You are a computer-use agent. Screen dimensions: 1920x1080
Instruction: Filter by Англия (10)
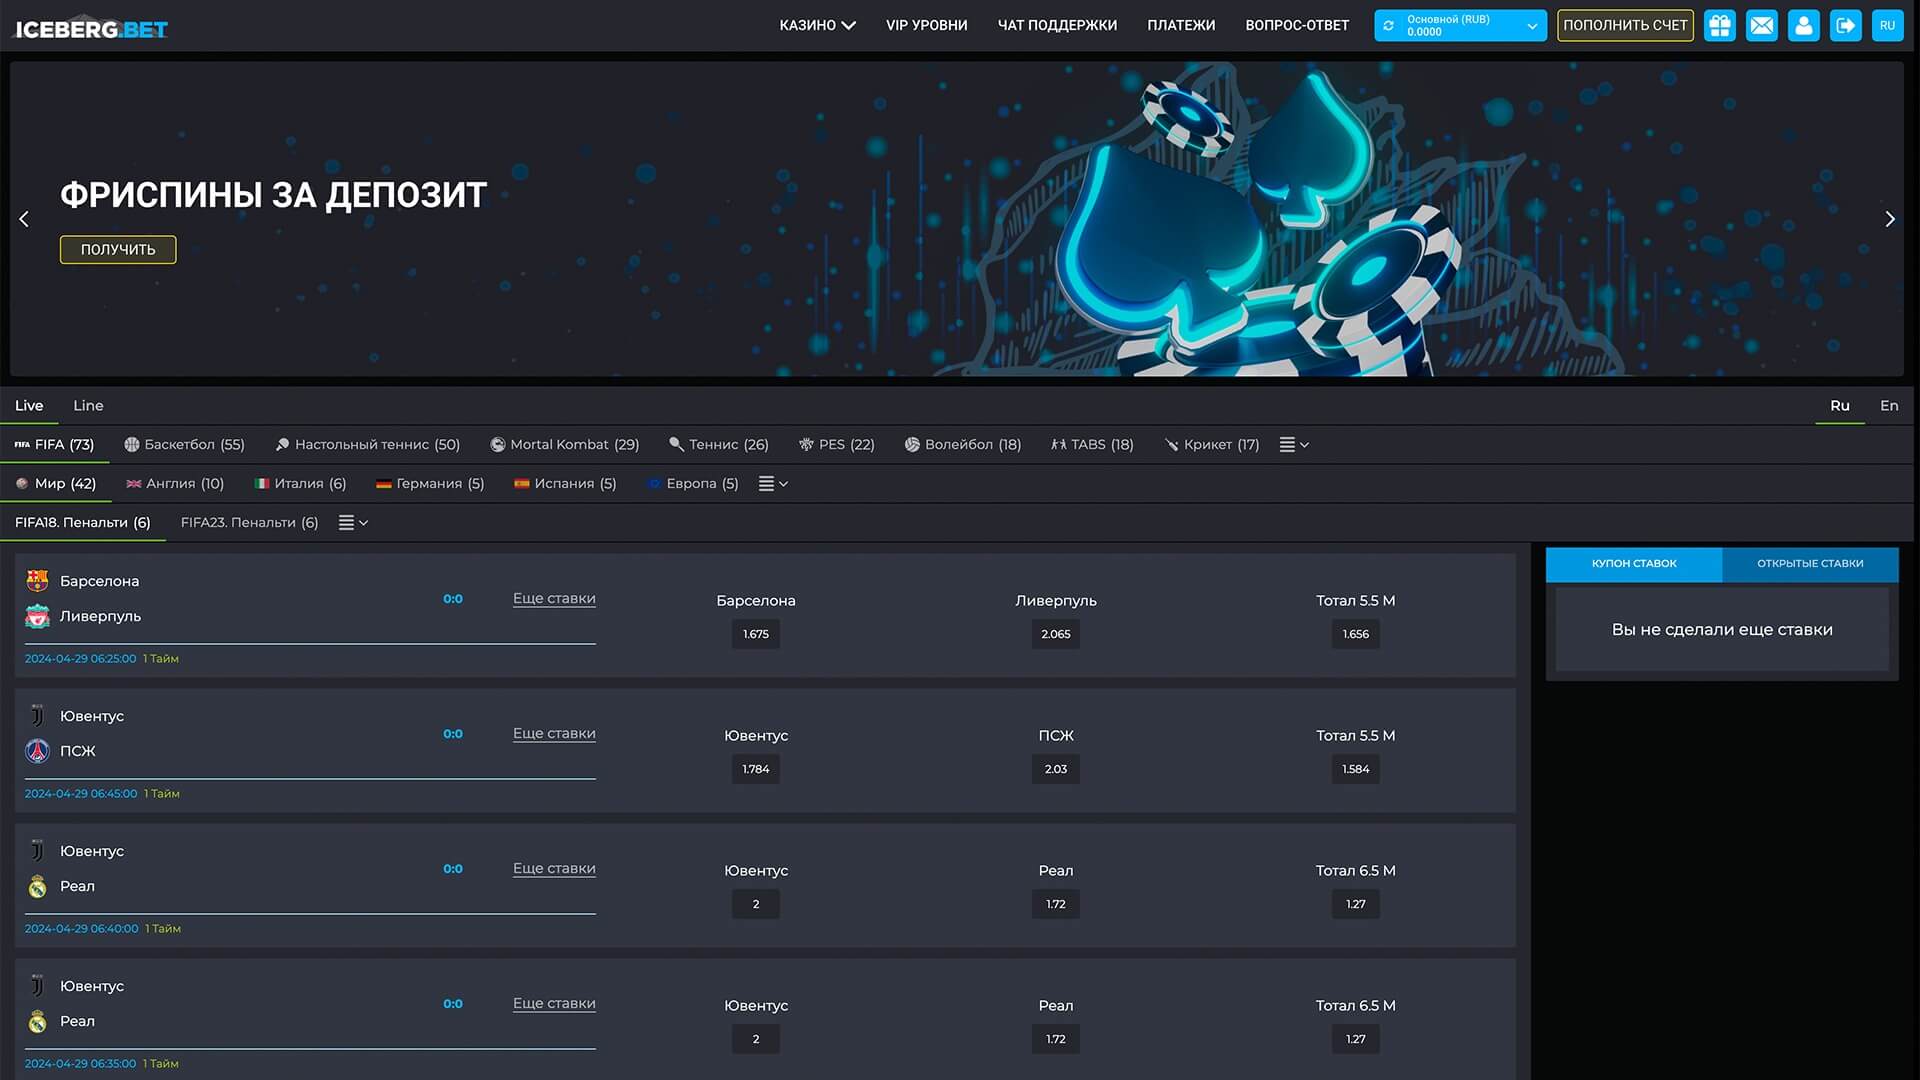click(x=174, y=484)
